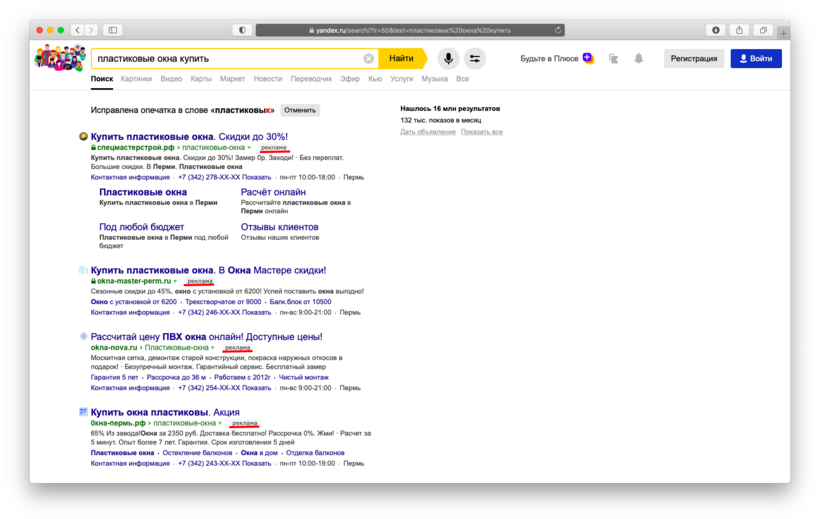Screen dimensions: 820x519
Task: Click favicon of okna-nova.ru result
Action: point(83,336)
